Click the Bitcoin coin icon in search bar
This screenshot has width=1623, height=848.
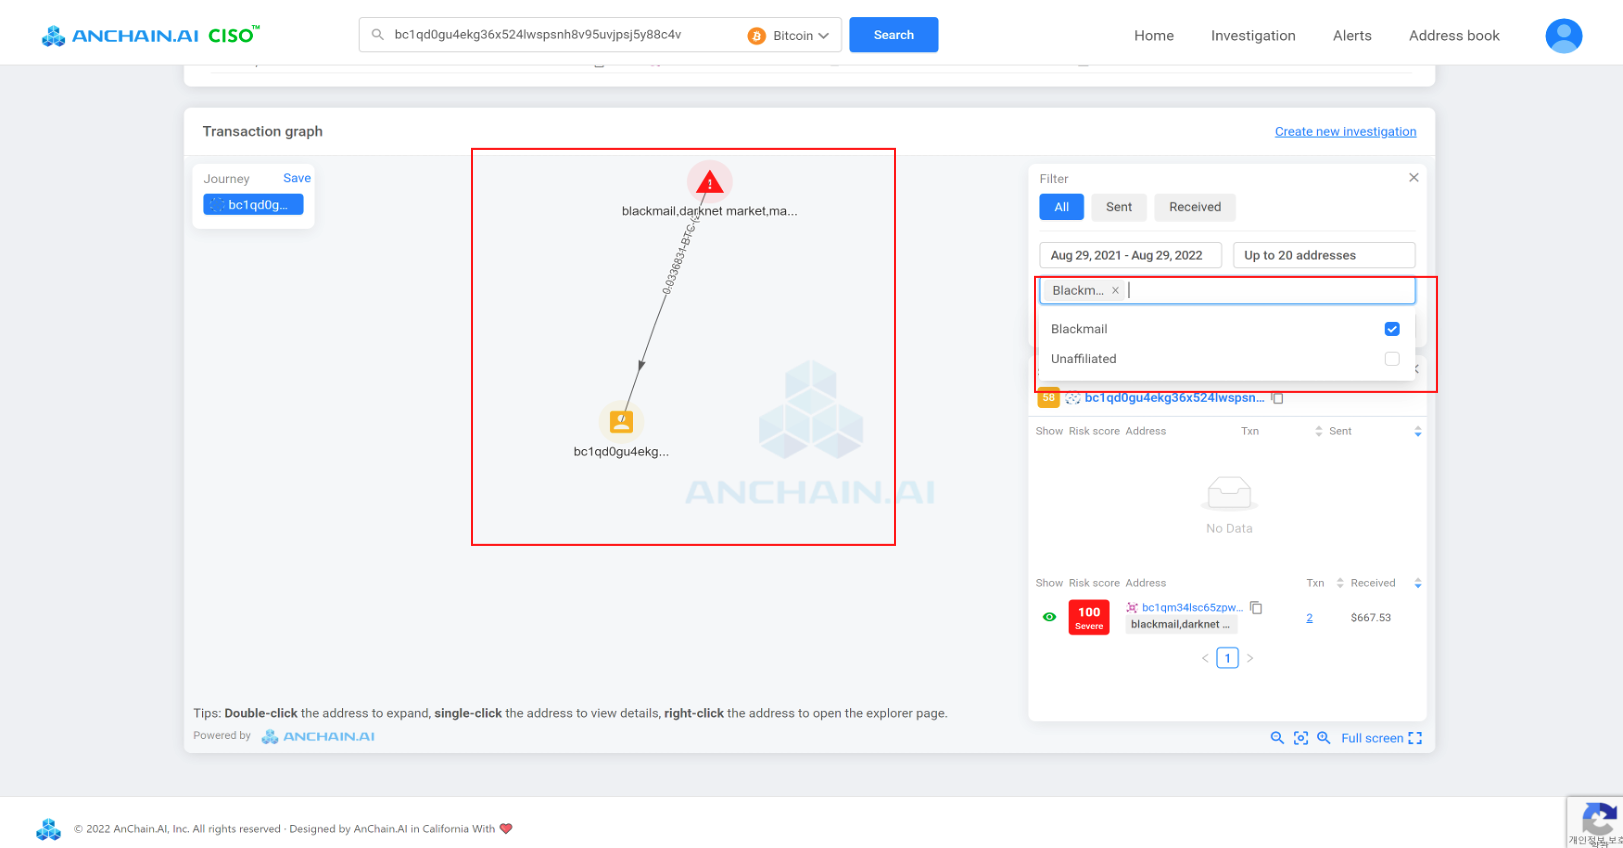click(757, 36)
